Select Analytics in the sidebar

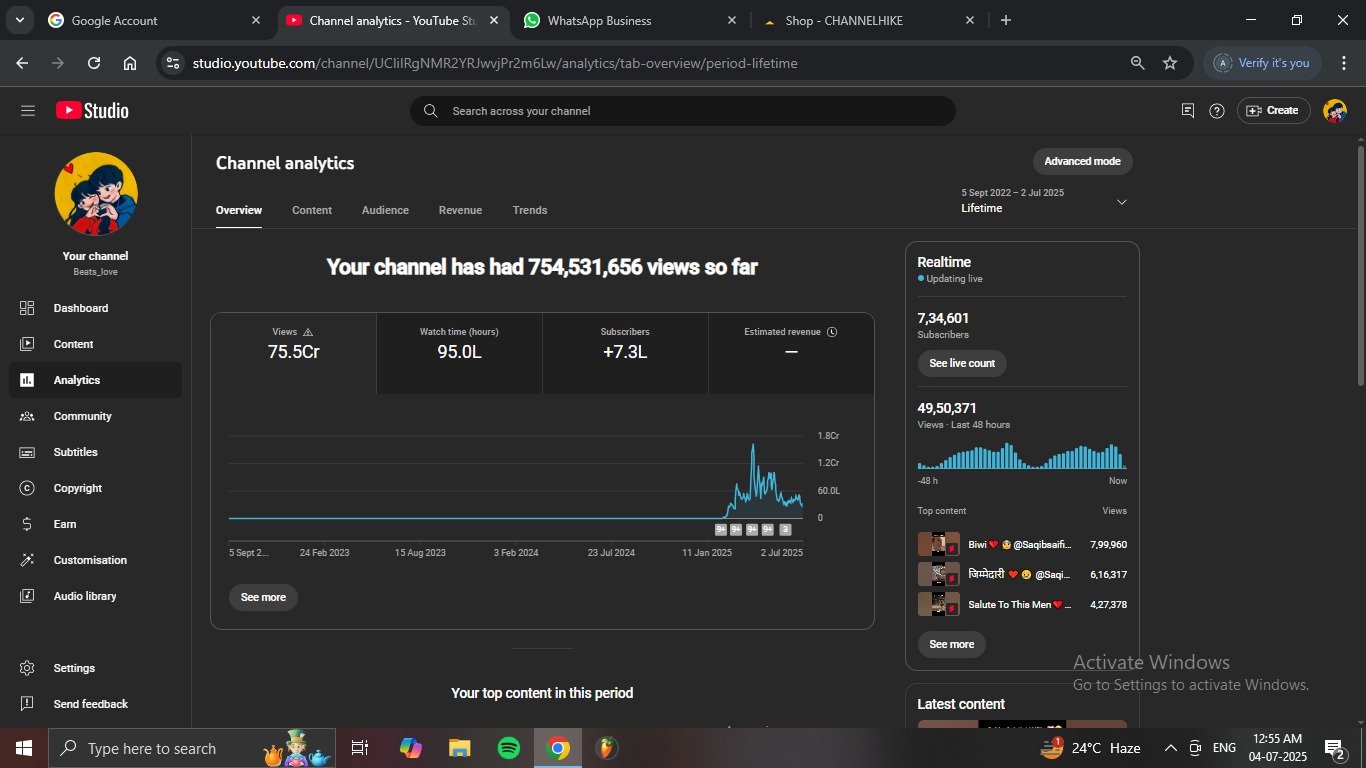pyautogui.click(x=95, y=380)
